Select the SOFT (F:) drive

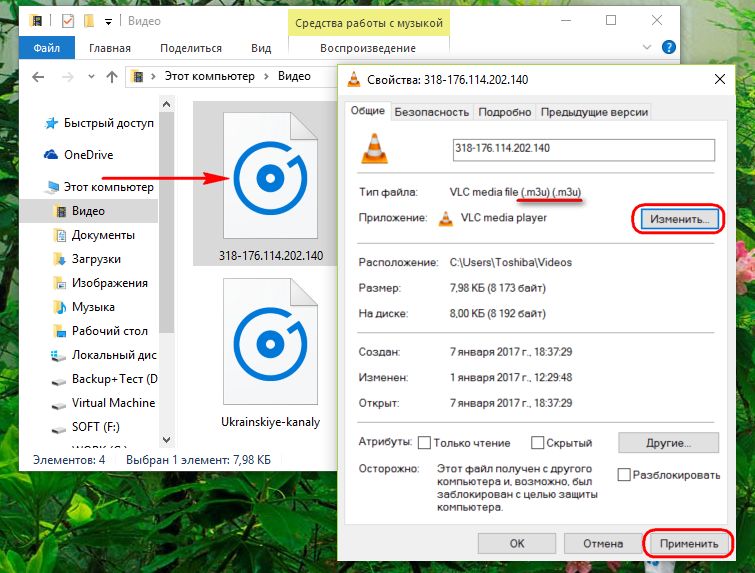tap(95, 427)
